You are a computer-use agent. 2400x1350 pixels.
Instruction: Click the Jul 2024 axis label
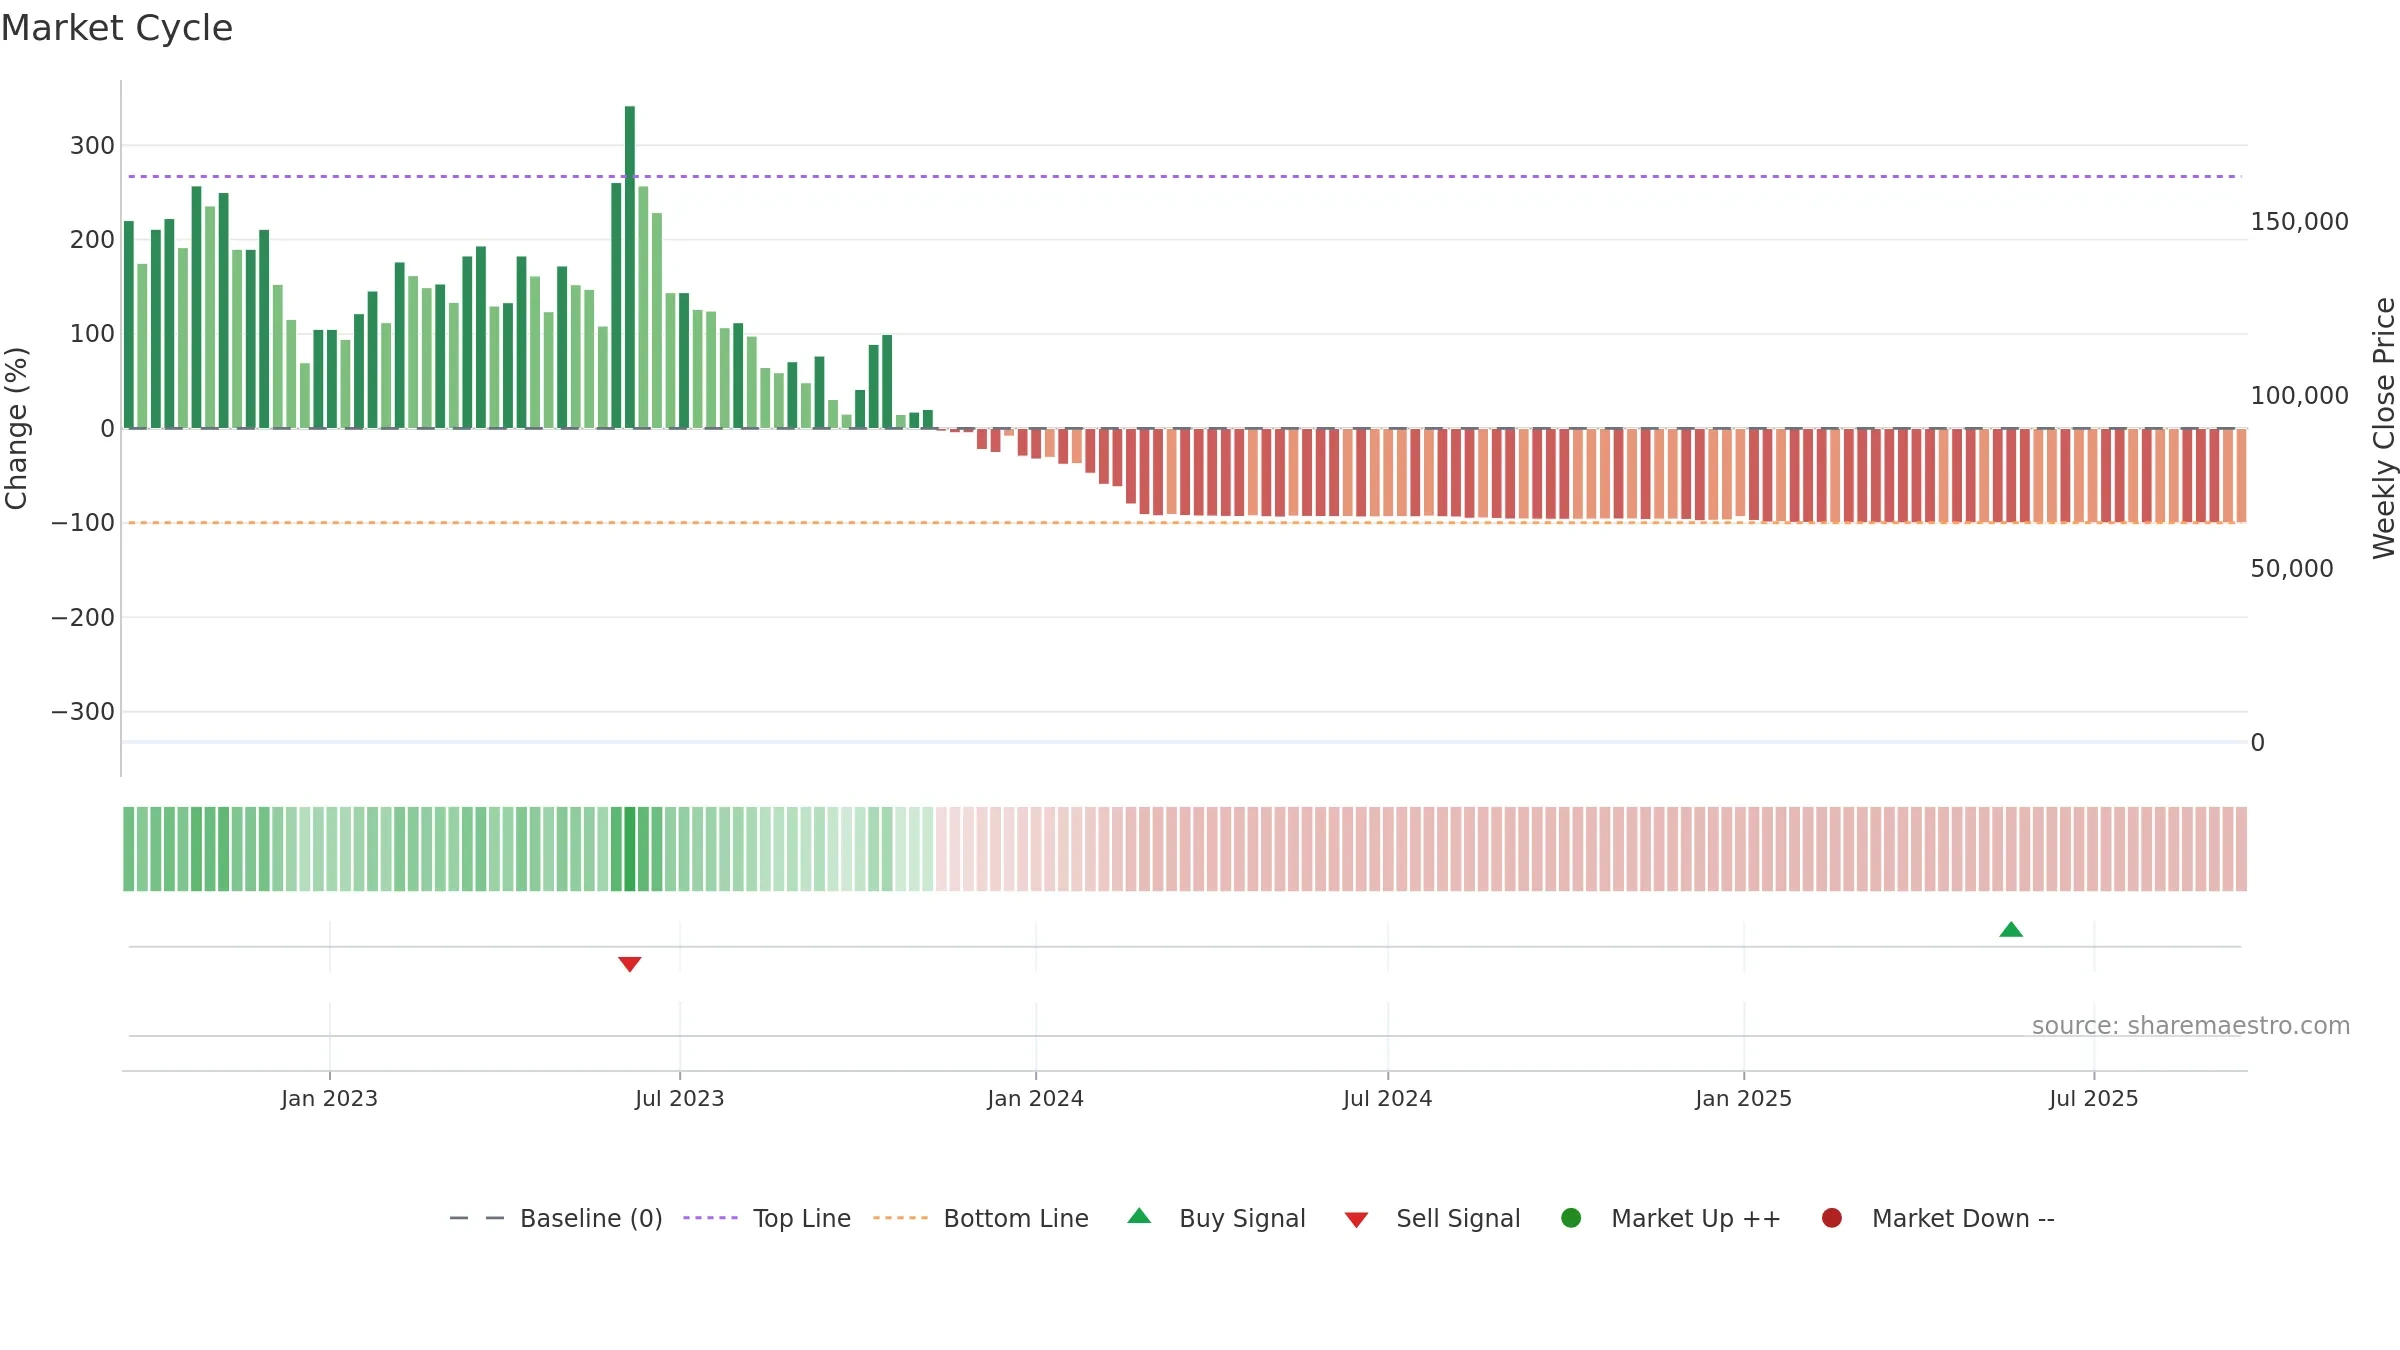pyautogui.click(x=1387, y=1098)
